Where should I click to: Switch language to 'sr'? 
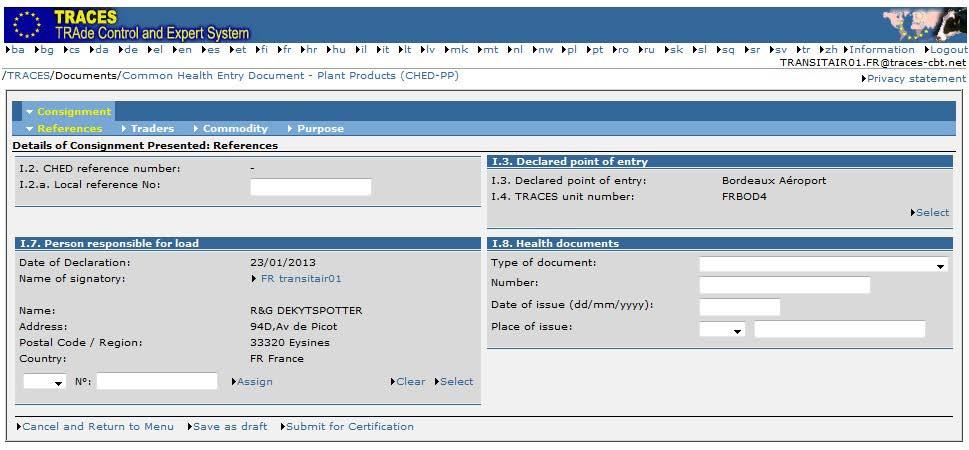pyautogui.click(x=752, y=50)
